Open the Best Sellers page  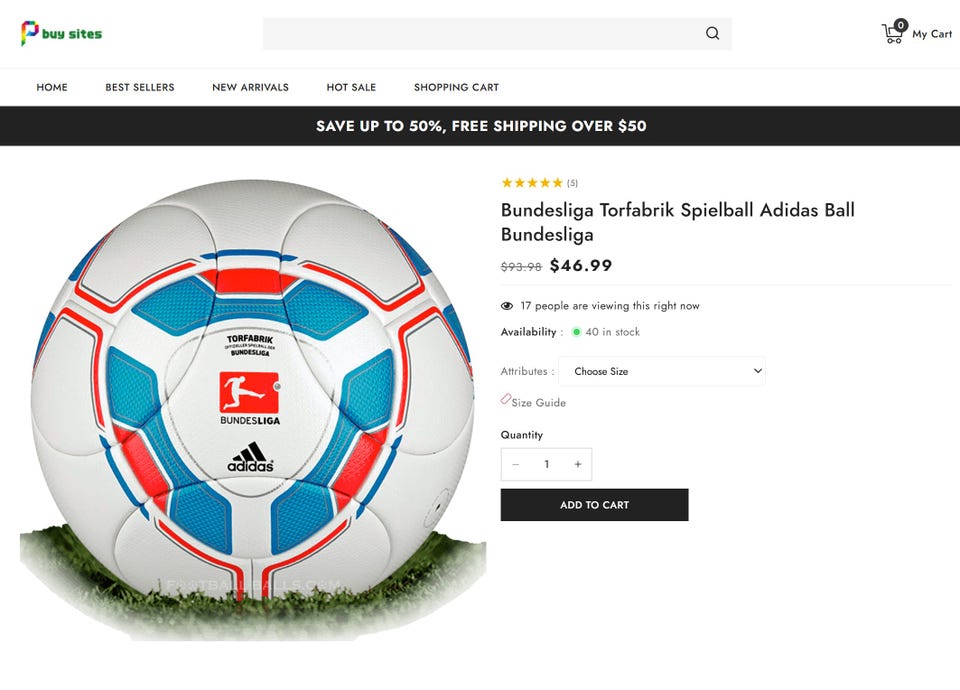pyautogui.click(x=140, y=87)
